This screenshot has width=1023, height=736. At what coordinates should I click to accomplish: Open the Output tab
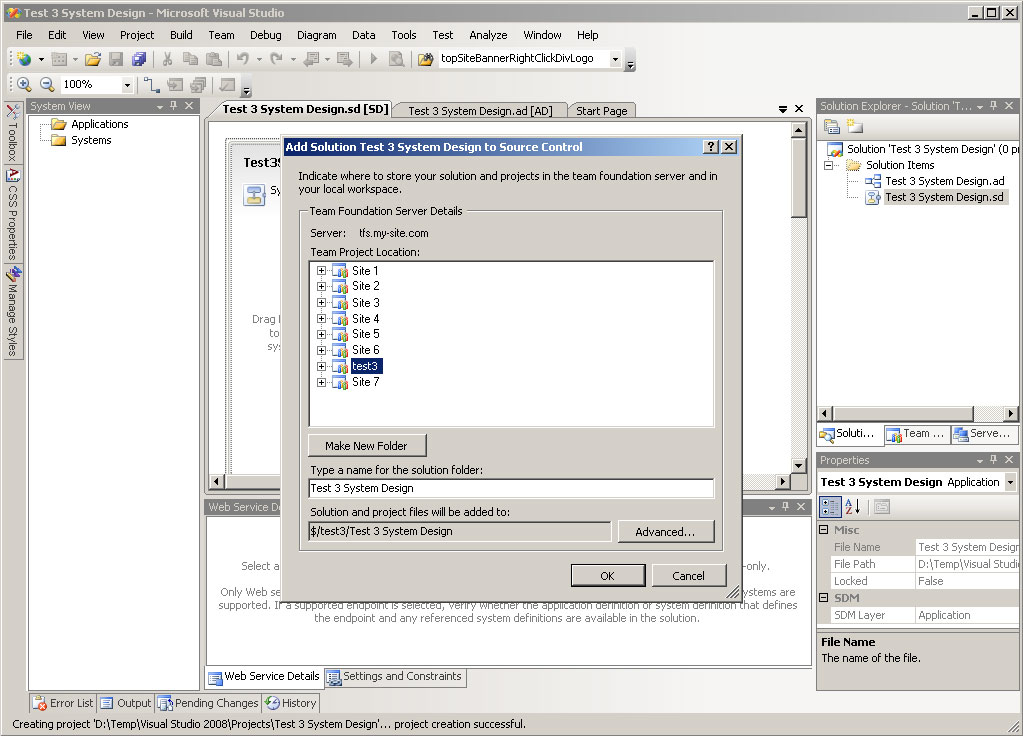(127, 703)
